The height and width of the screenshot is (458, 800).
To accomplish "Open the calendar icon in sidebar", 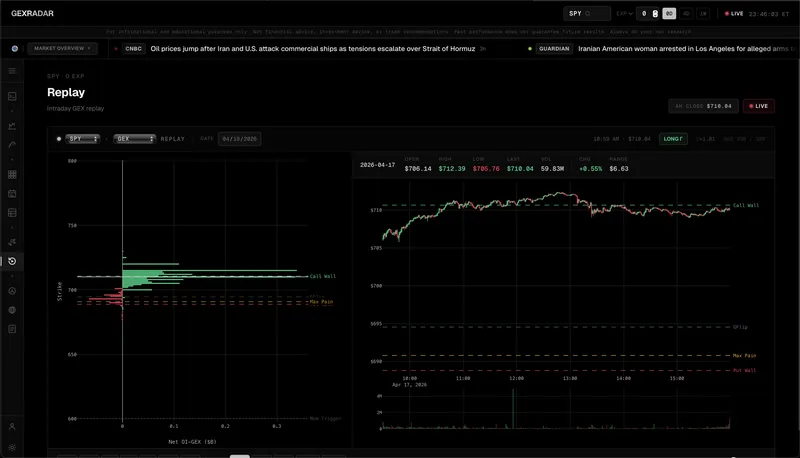I will click(x=12, y=194).
